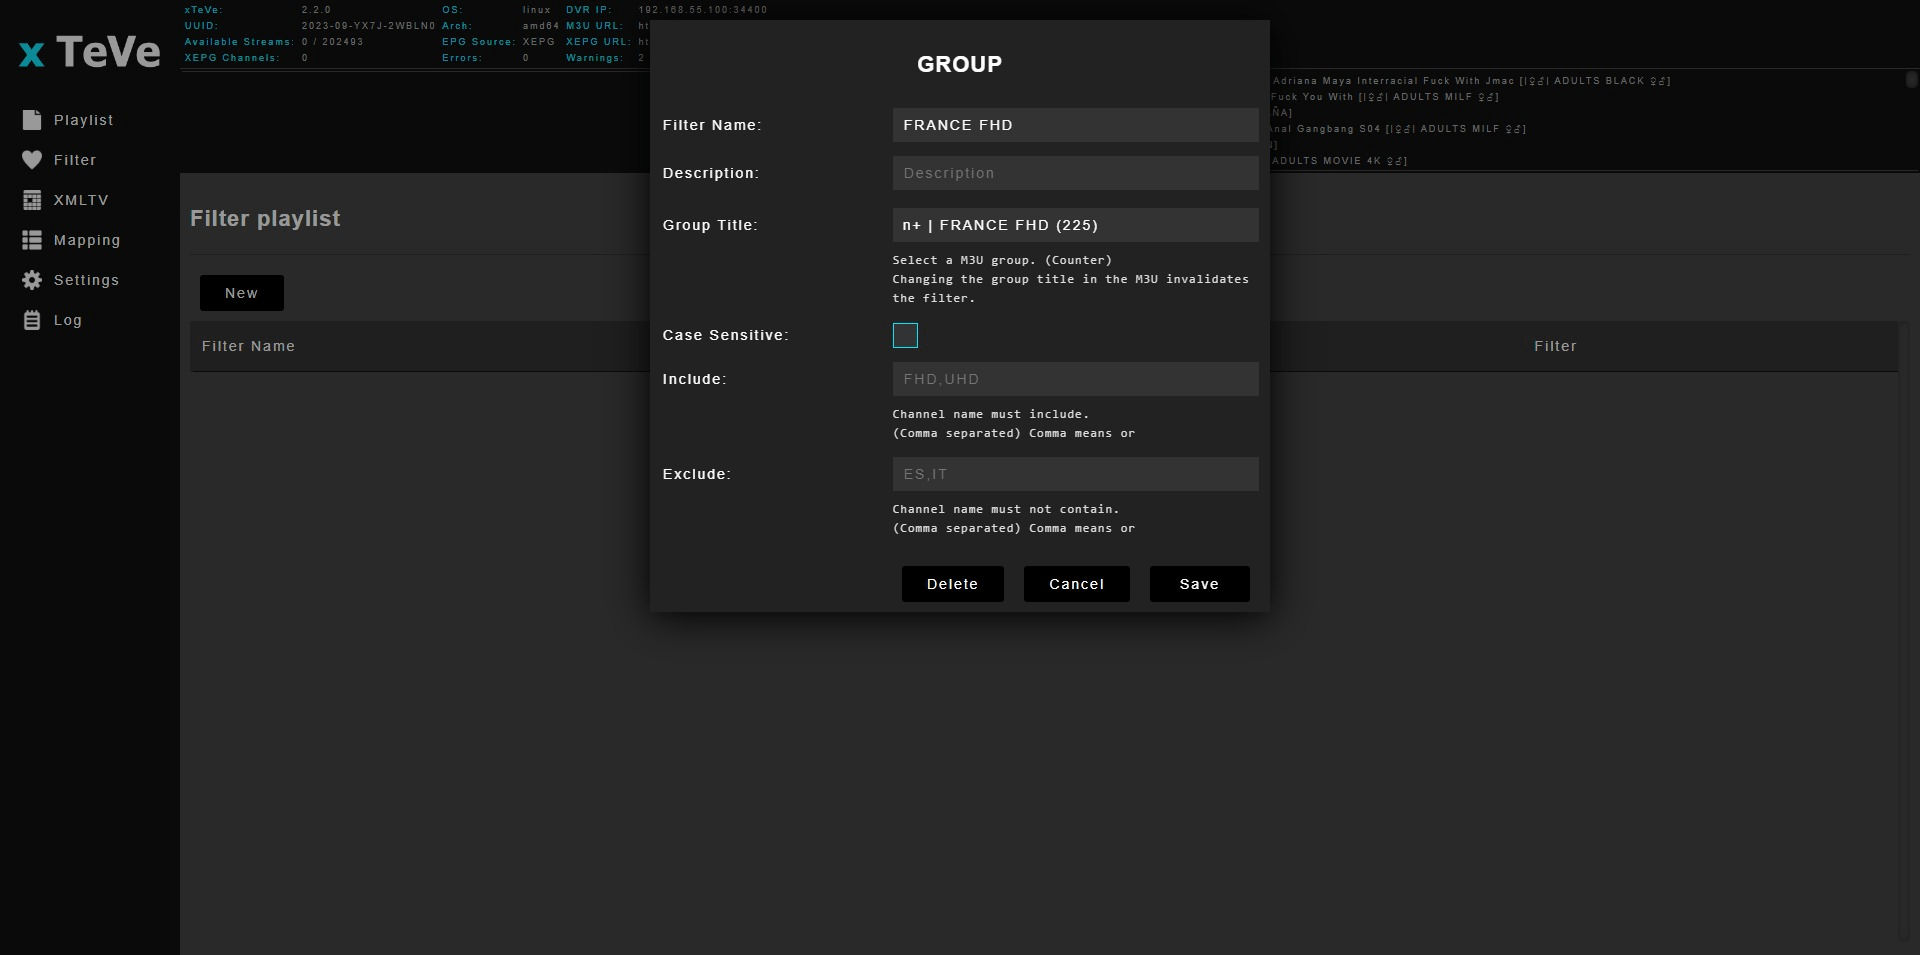Open the Mapping panel icon

pos(31,240)
